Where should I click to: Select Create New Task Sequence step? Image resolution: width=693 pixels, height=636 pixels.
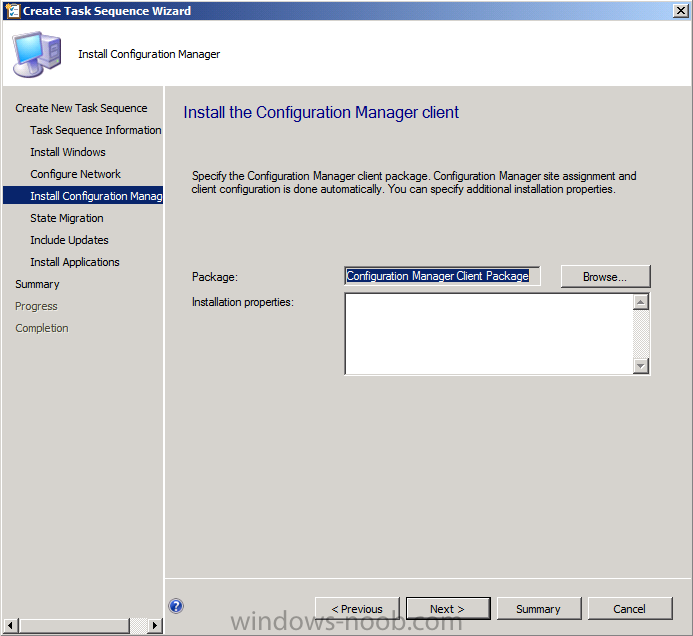point(81,108)
